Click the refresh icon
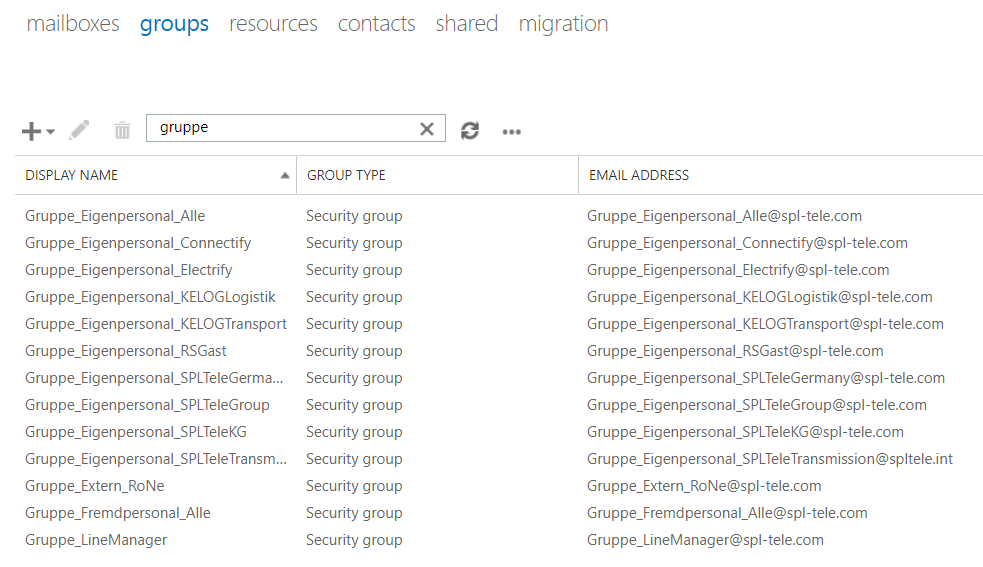Viewport: 983px width, 567px height. pyautogui.click(x=470, y=130)
